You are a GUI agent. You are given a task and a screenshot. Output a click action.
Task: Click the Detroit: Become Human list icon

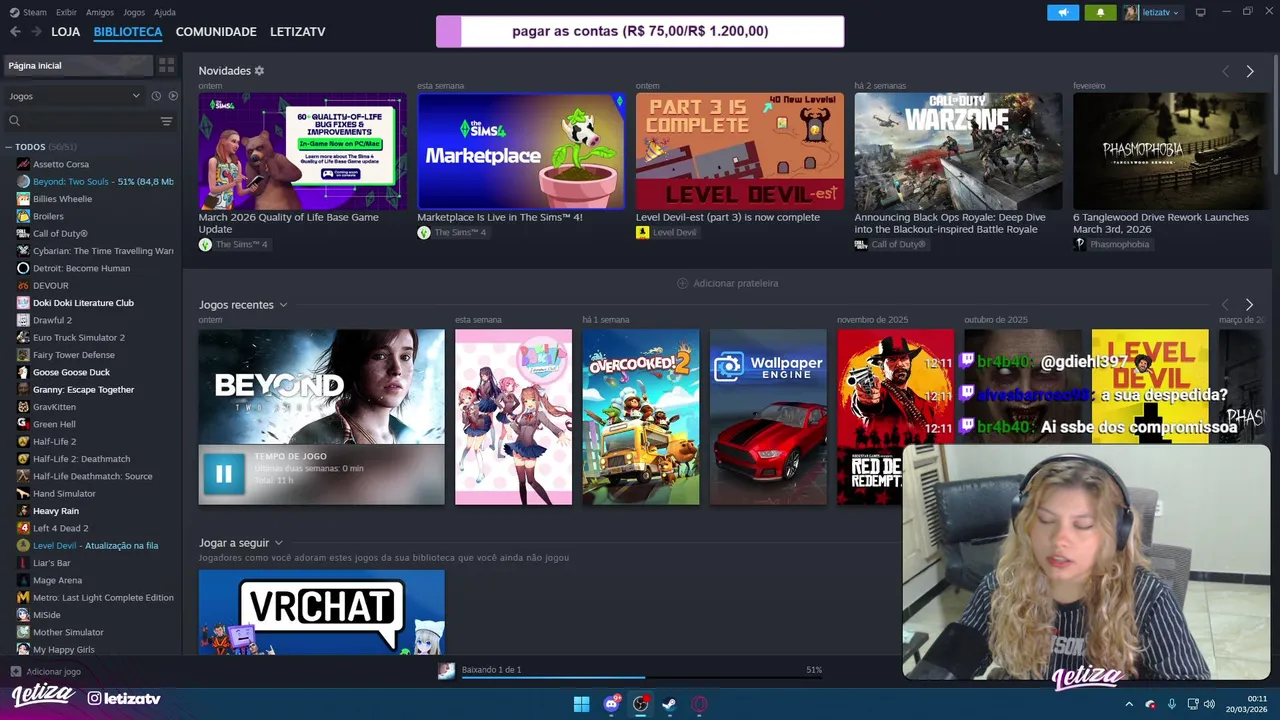23,268
